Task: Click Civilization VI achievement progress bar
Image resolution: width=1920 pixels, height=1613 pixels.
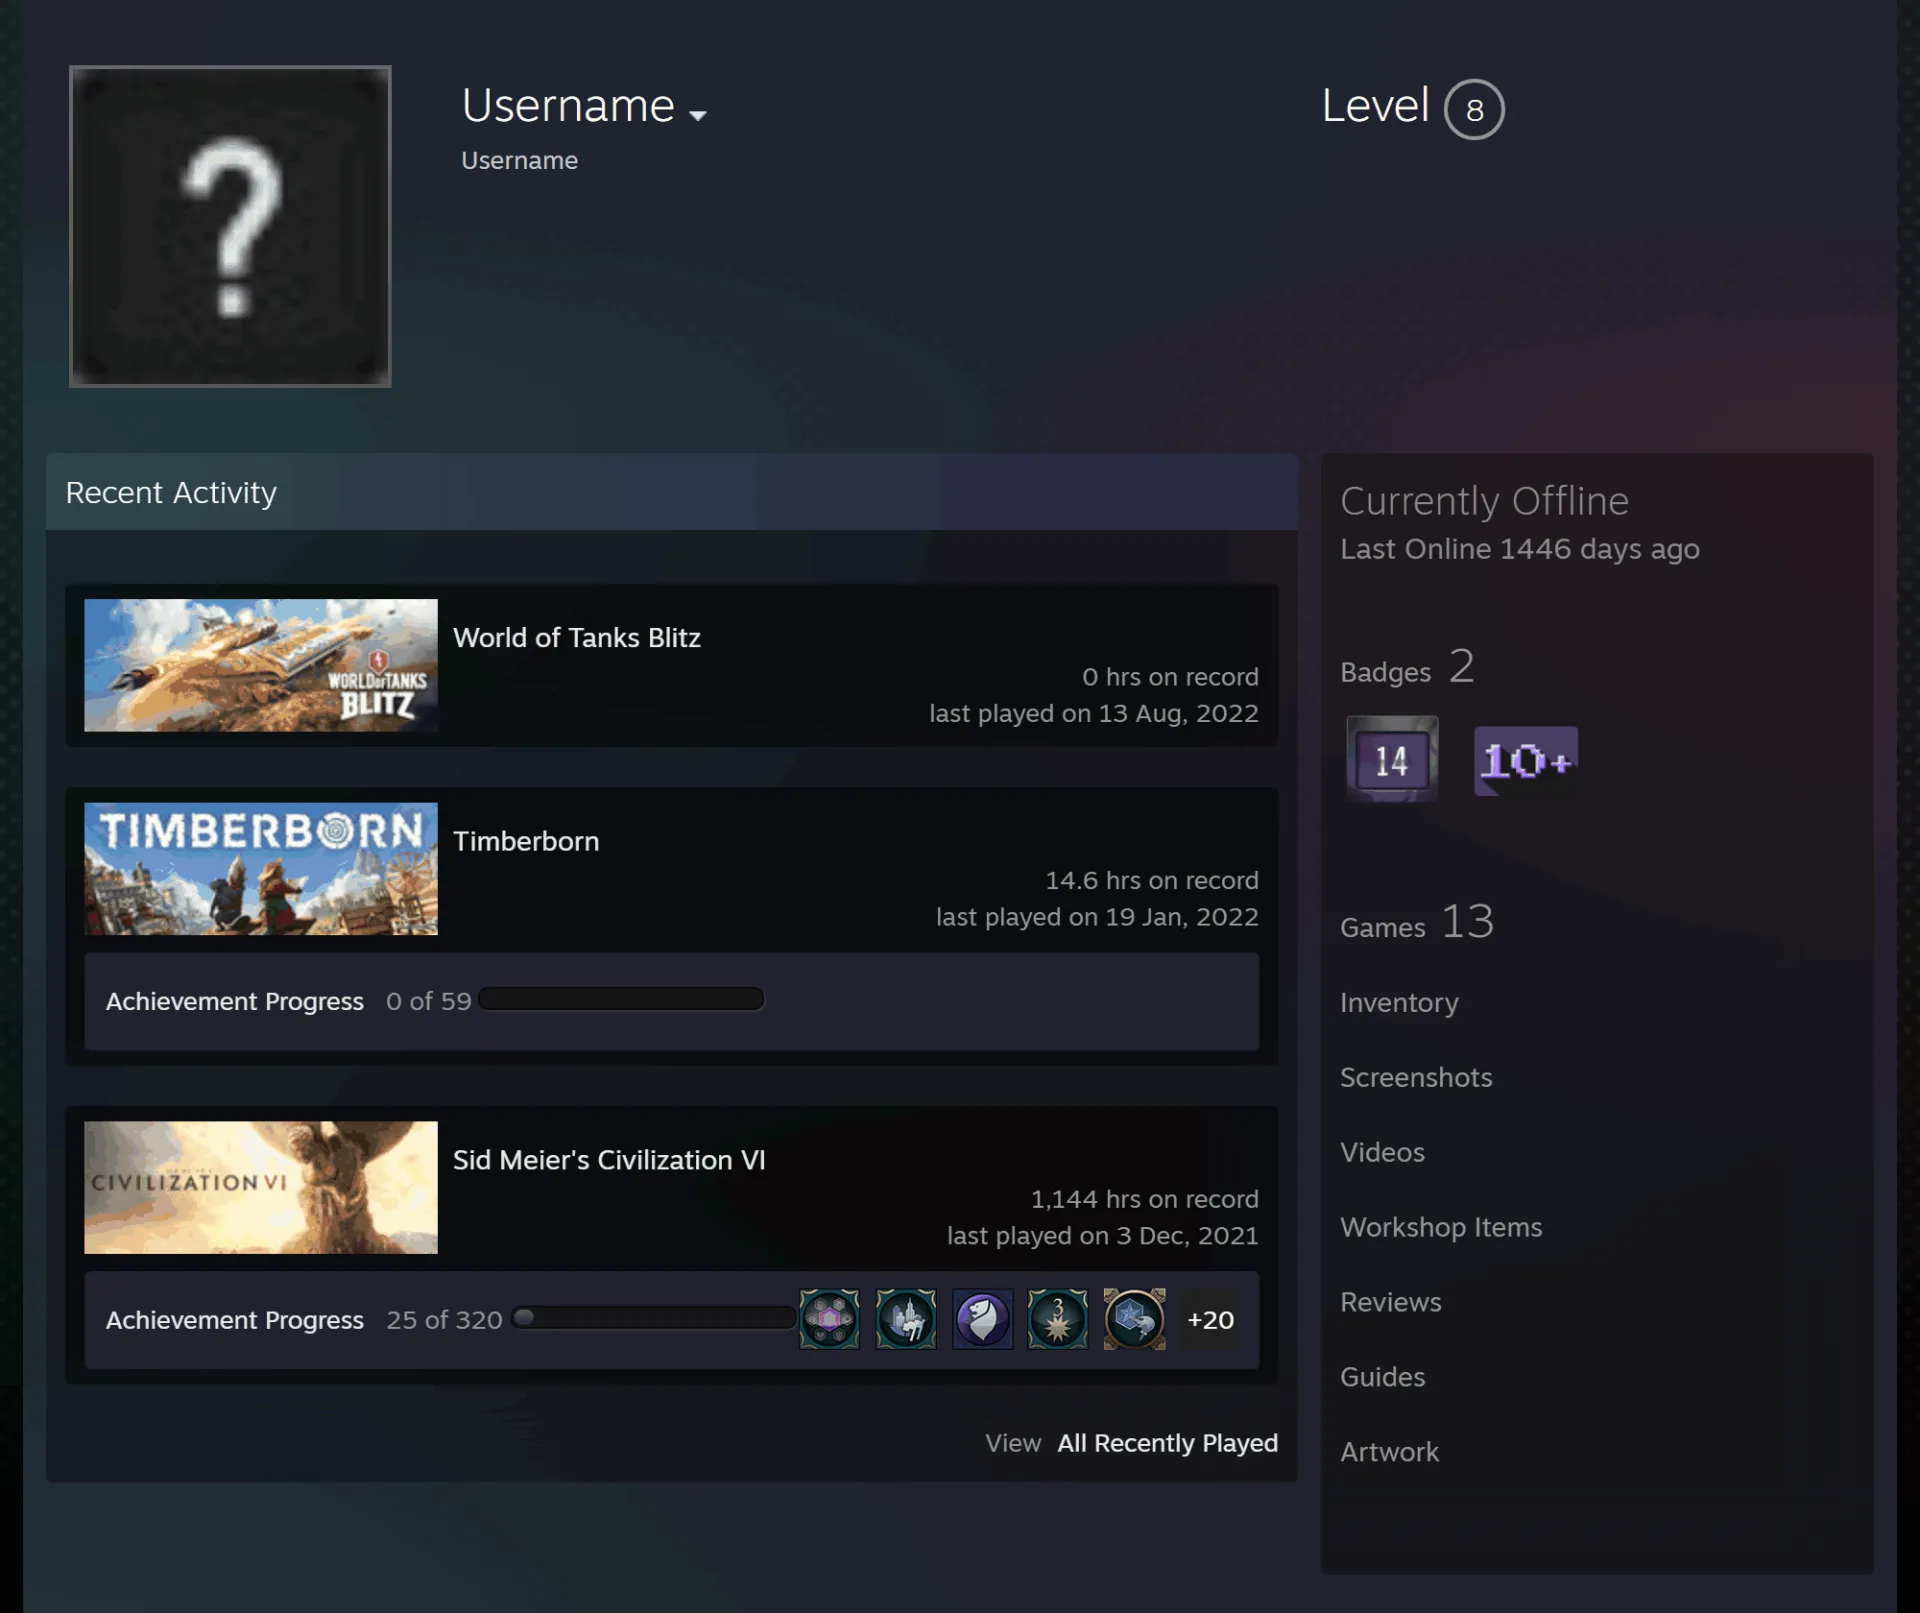Action: pos(653,1318)
